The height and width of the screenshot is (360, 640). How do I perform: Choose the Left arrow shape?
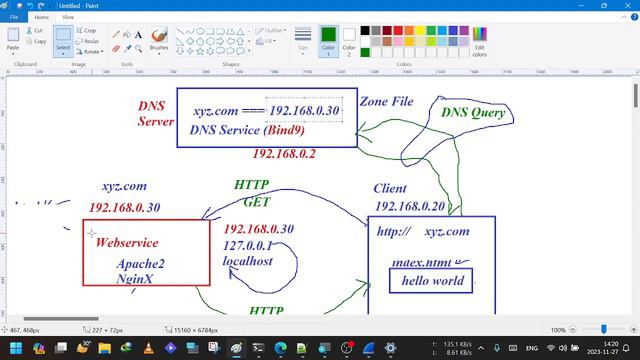[x=231, y=41]
